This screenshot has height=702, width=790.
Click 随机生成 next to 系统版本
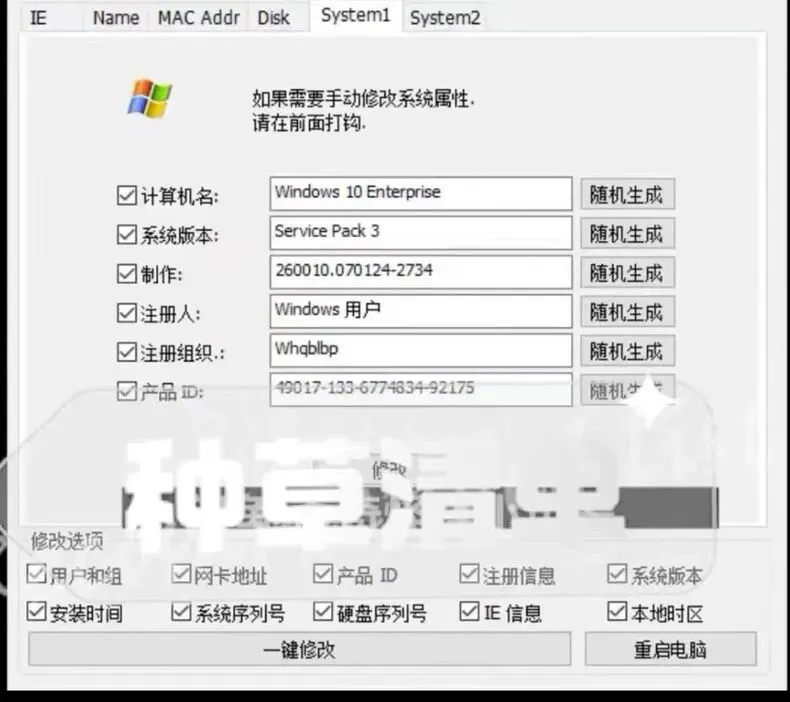(x=627, y=233)
